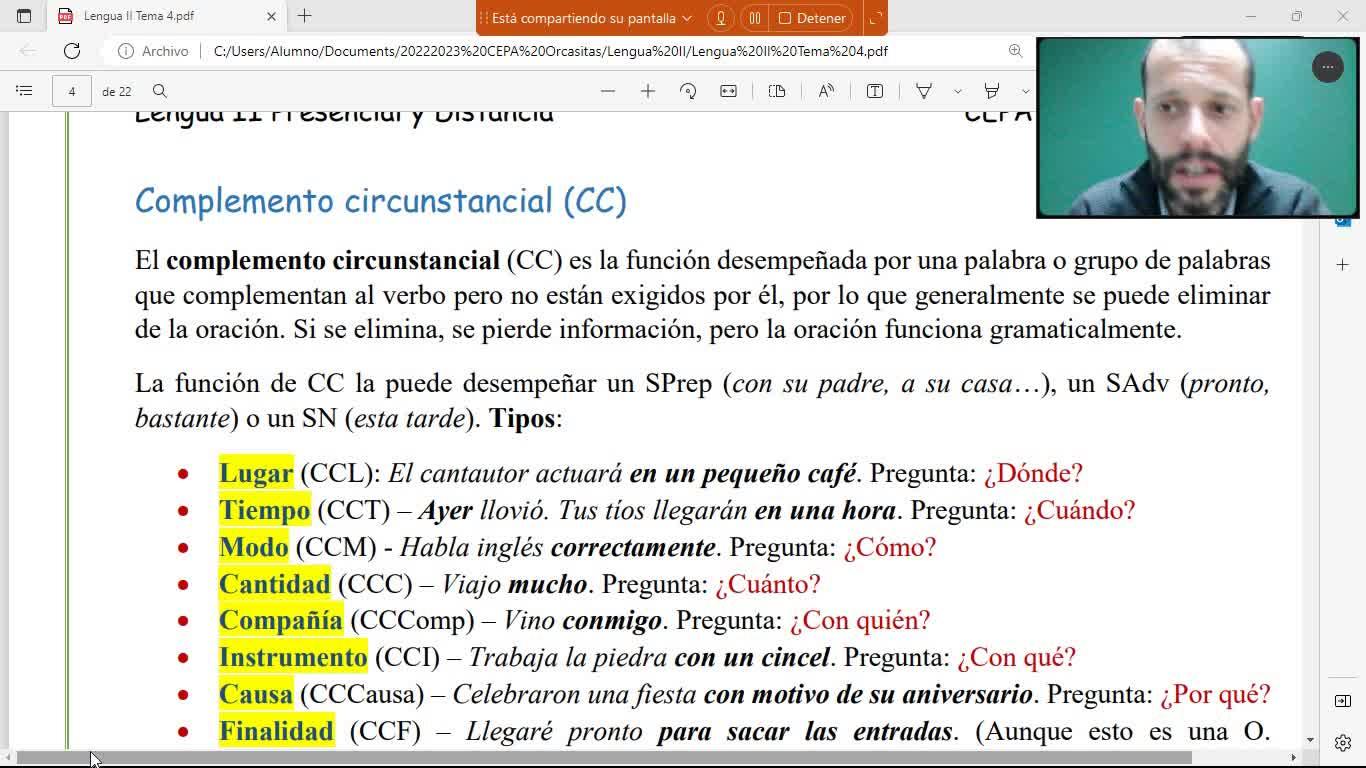Viewport: 1366px width, 768px height.
Task: Click the red question ¿Dónde?
Action: [x=1033, y=473]
